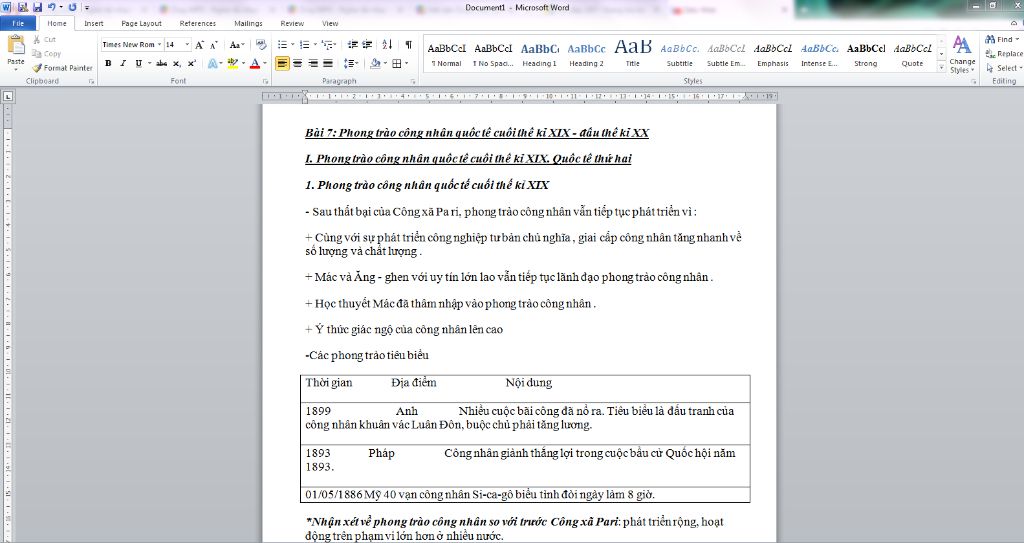Screen dimensions: 1024x543
Task: Toggle Subscript formatting
Action: pyautogui.click(x=176, y=63)
